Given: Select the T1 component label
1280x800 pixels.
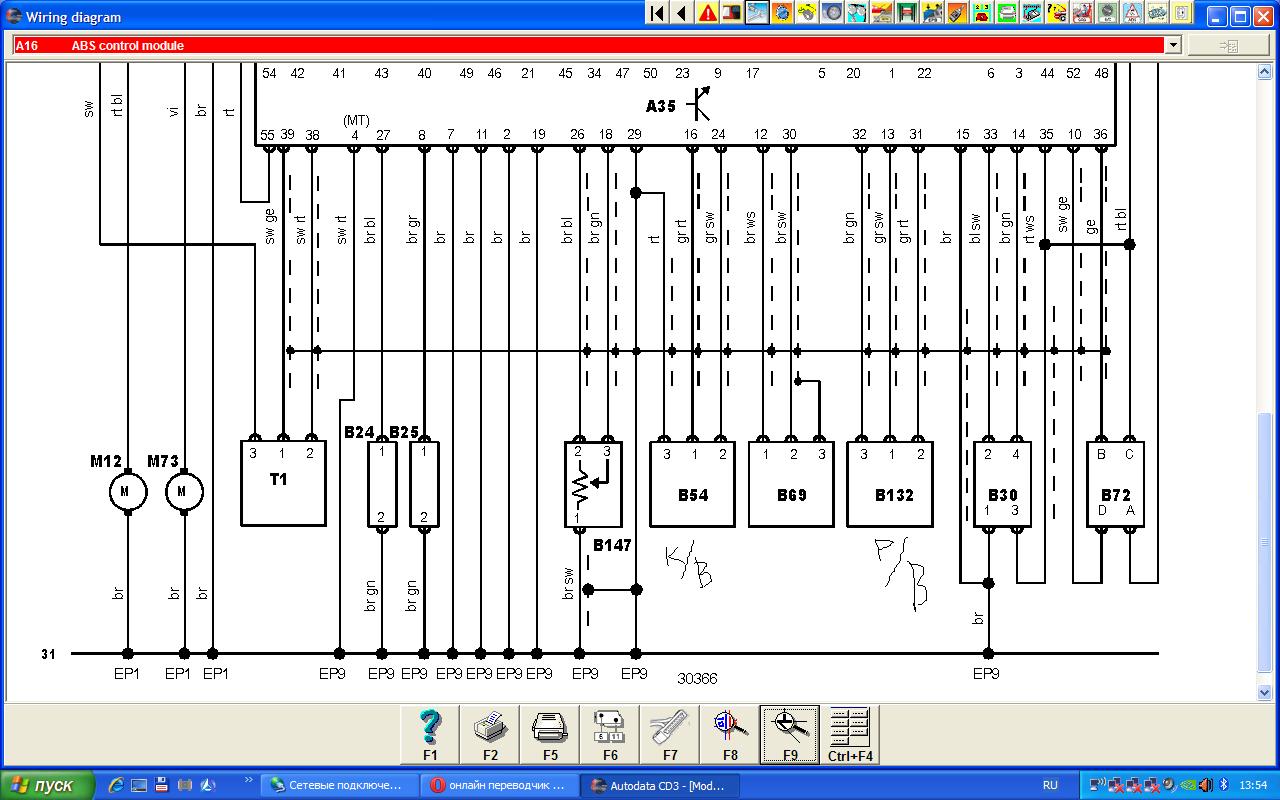Looking at the screenshot, I should pos(279,479).
